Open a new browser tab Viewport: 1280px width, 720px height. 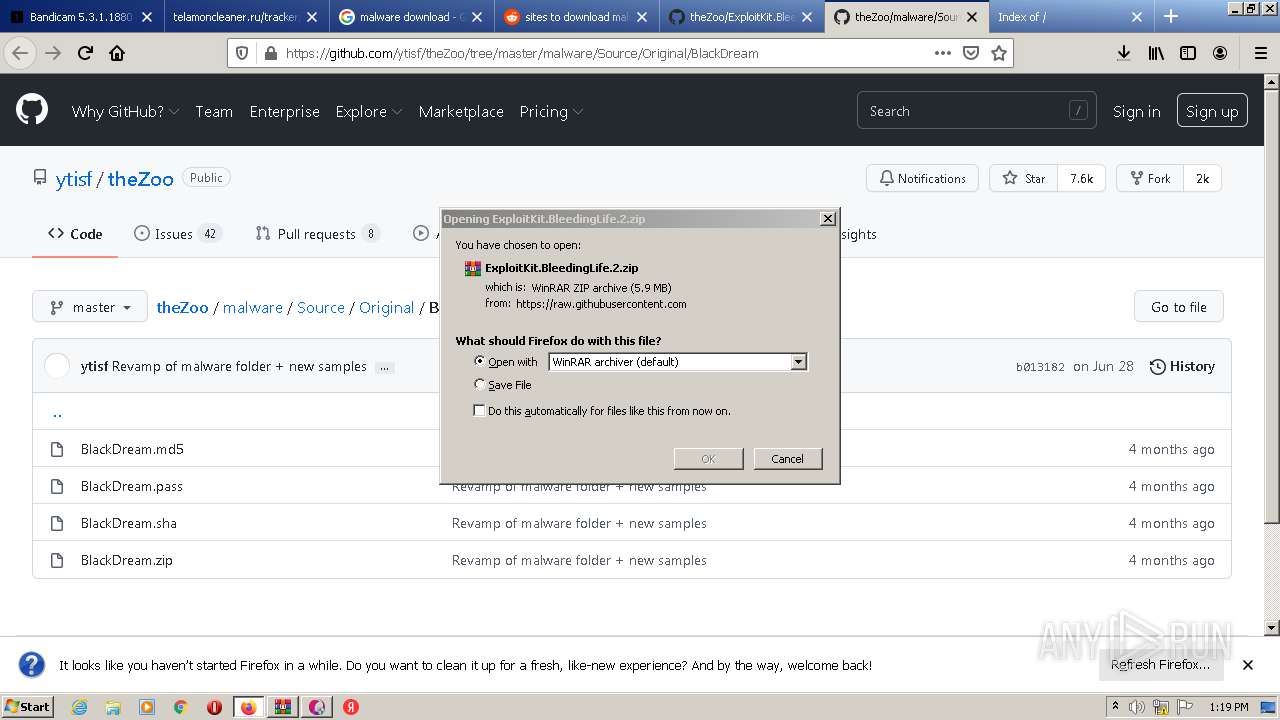click(1171, 16)
